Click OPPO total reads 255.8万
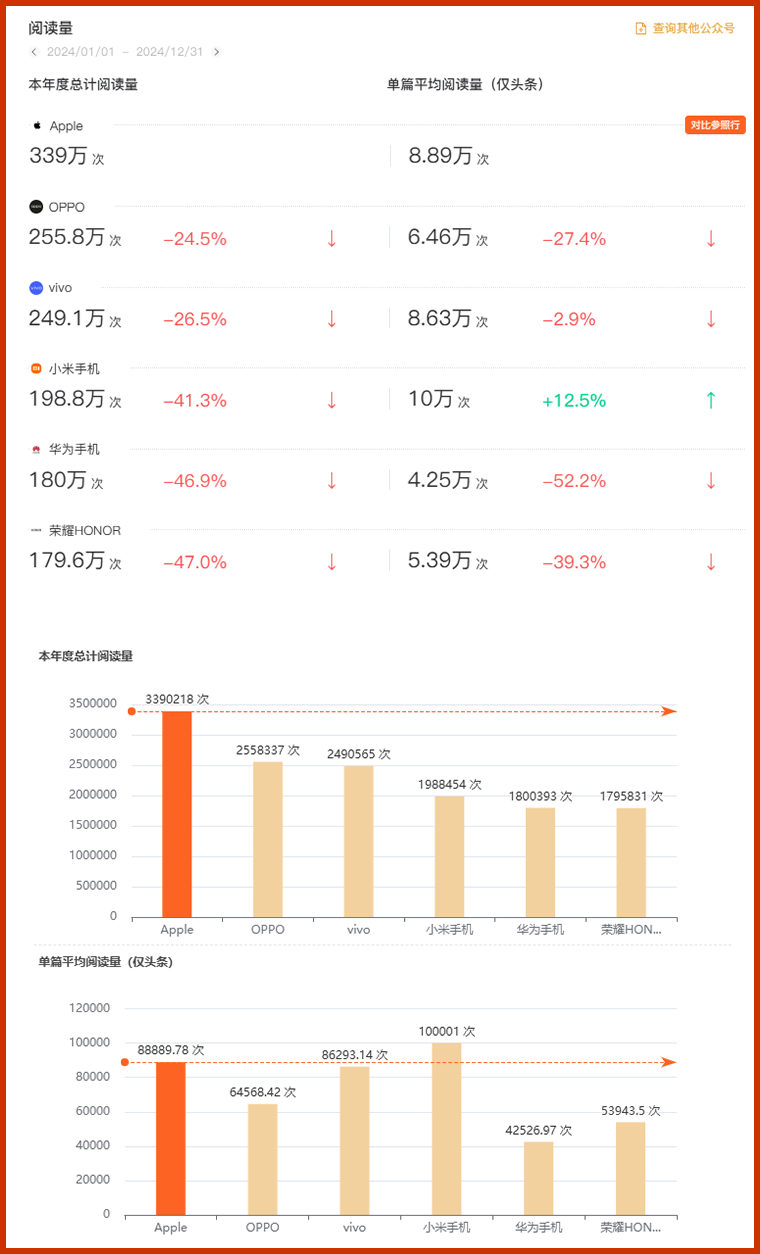This screenshot has width=760, height=1254. point(67,238)
